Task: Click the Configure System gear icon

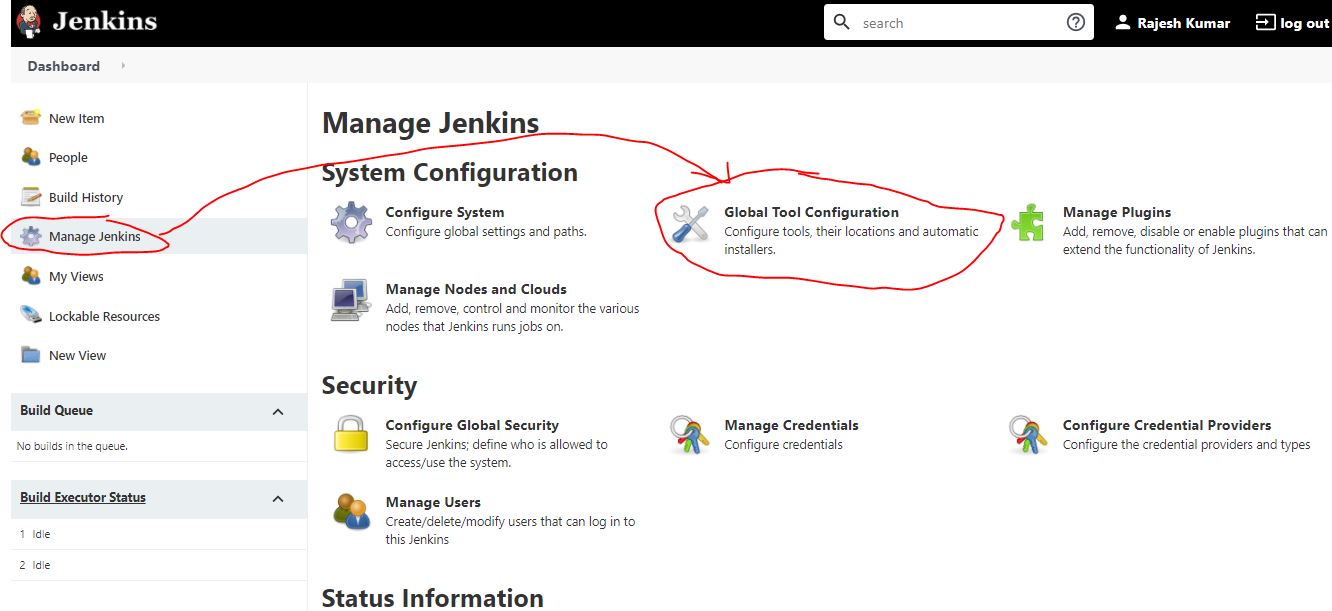Action: tap(351, 223)
